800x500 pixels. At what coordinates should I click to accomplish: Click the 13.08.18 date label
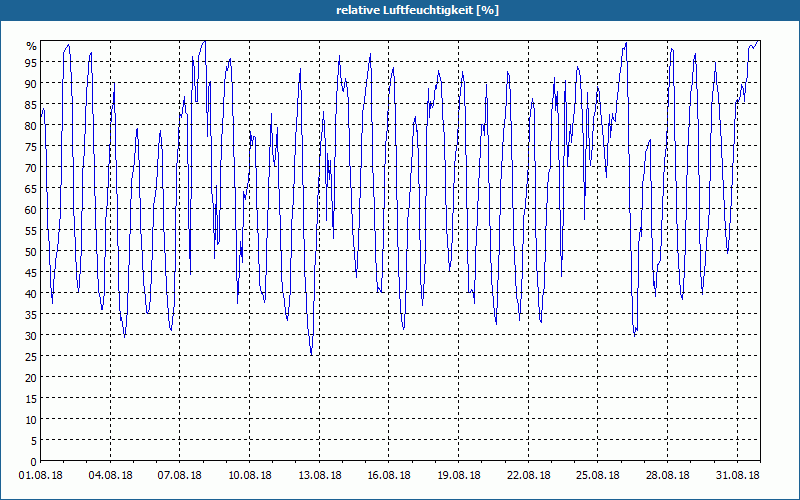319,475
